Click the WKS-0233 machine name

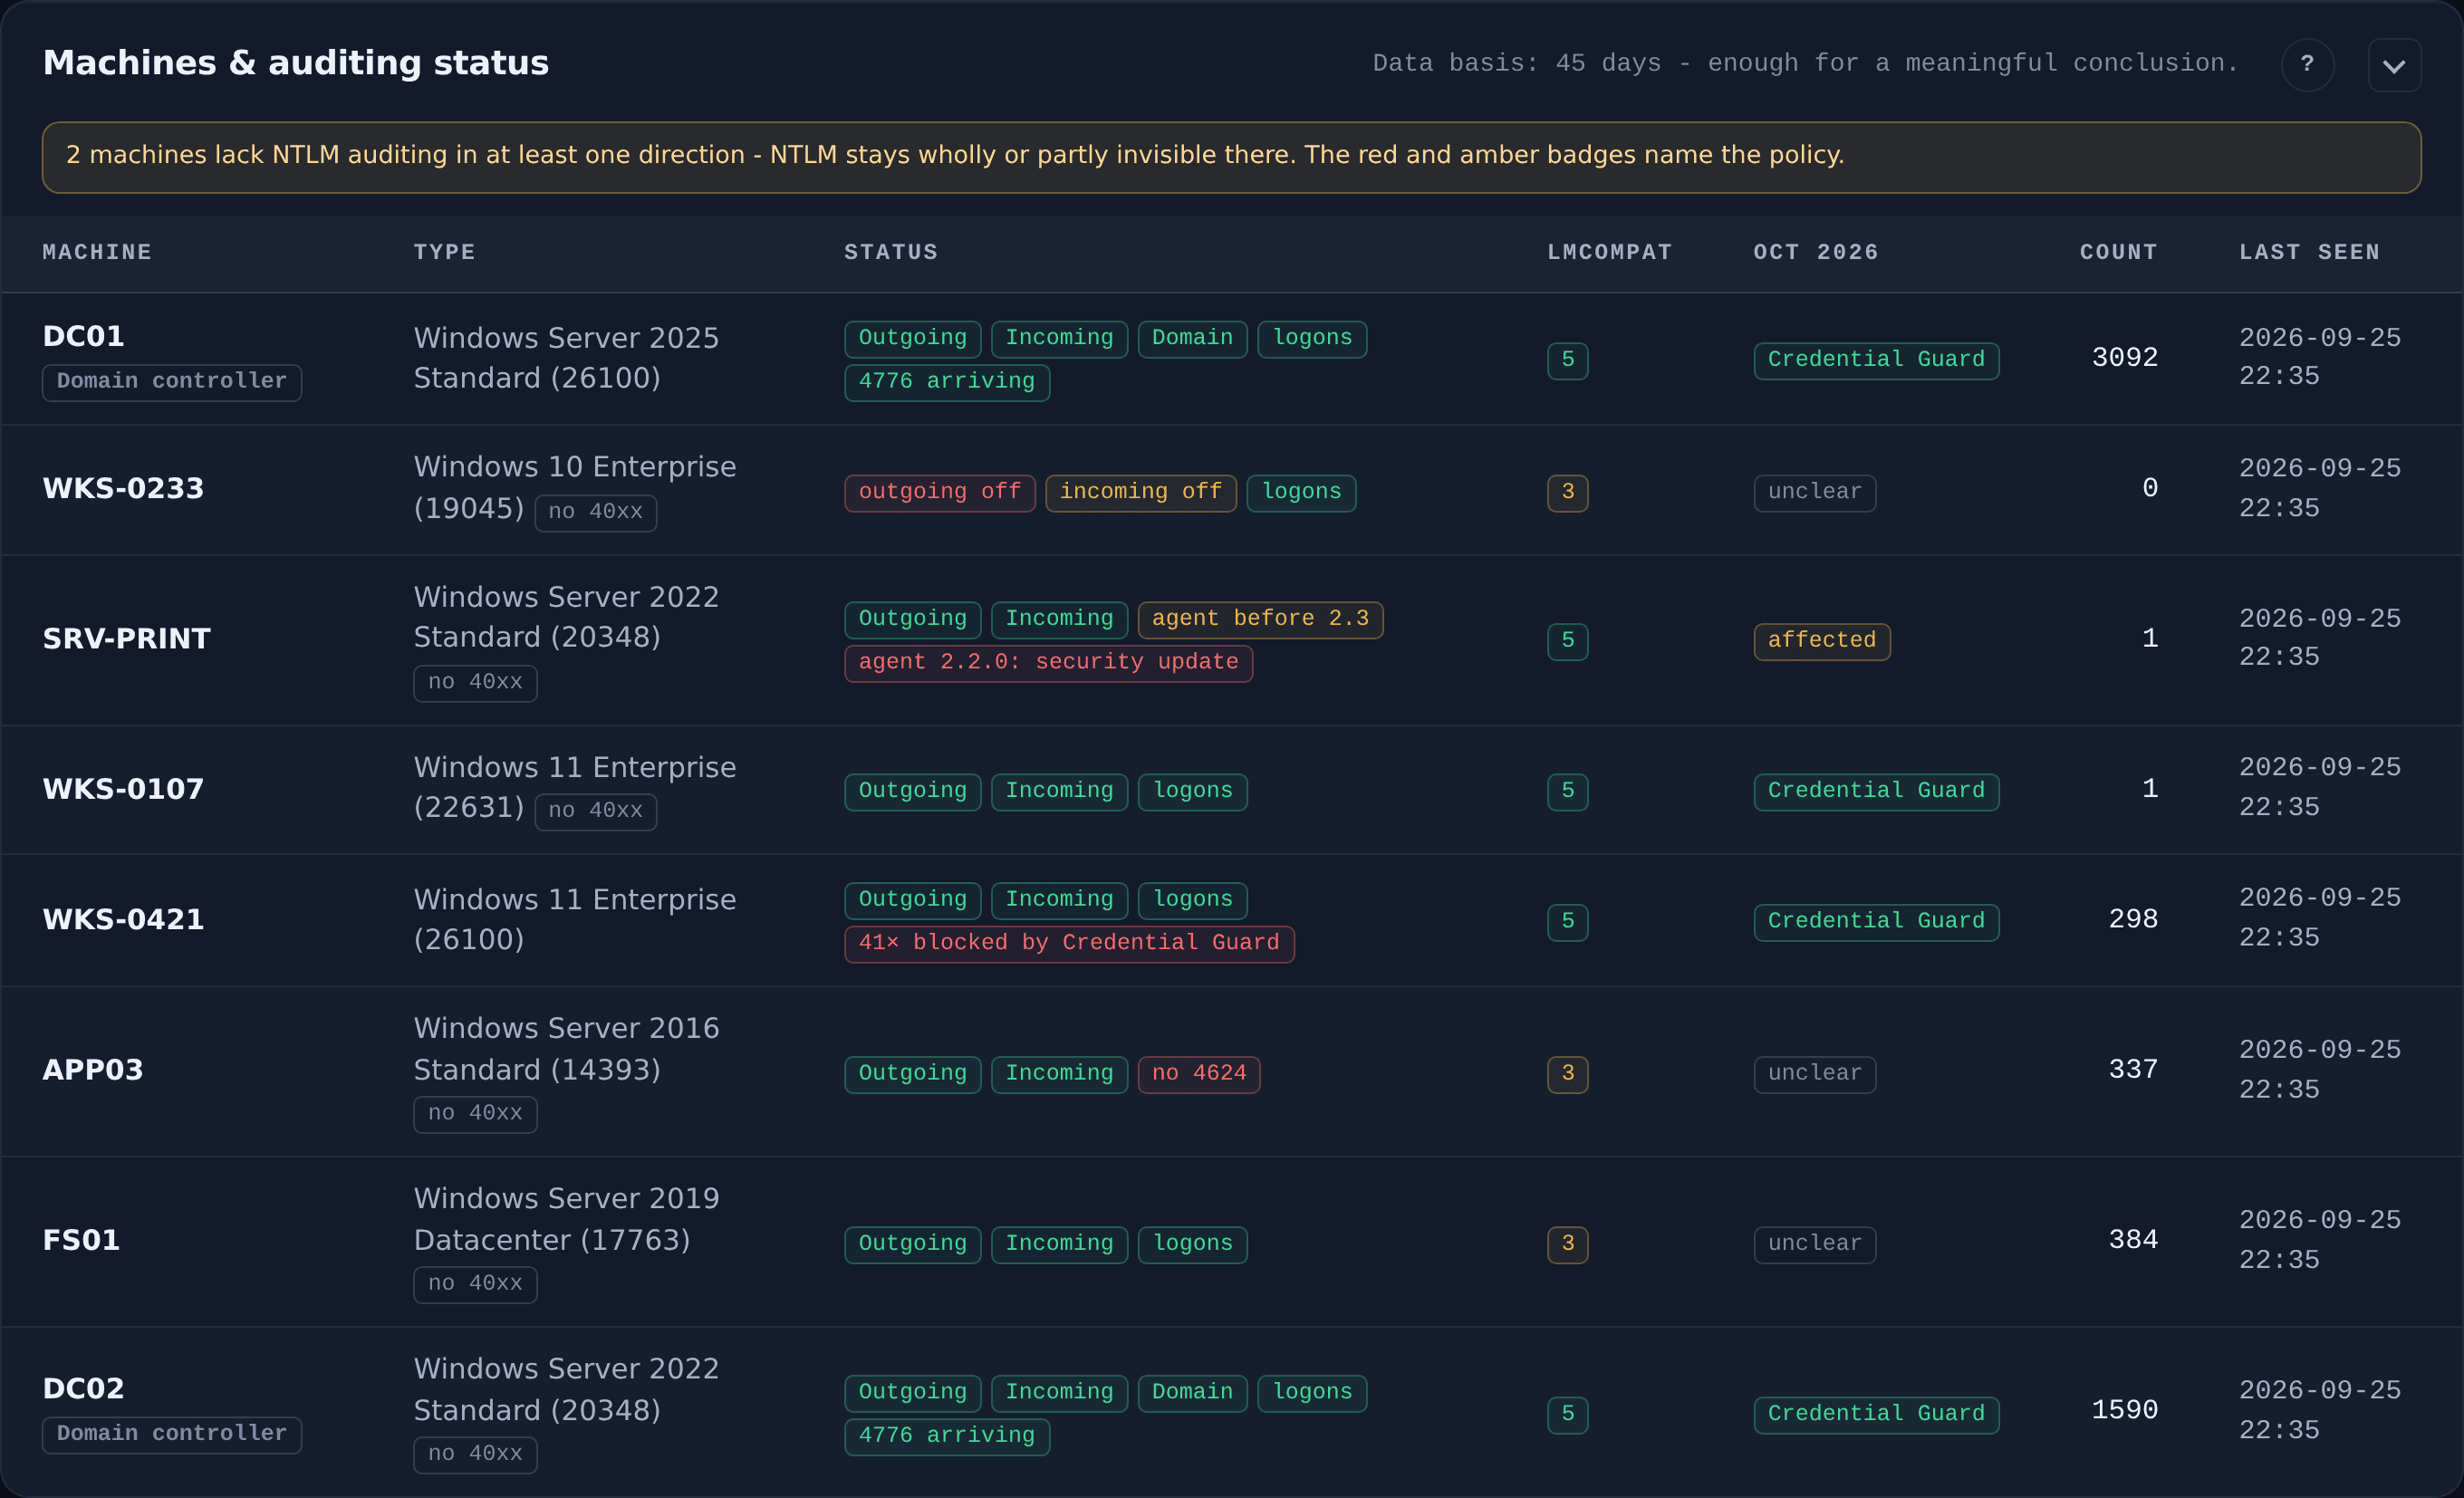click(x=123, y=489)
